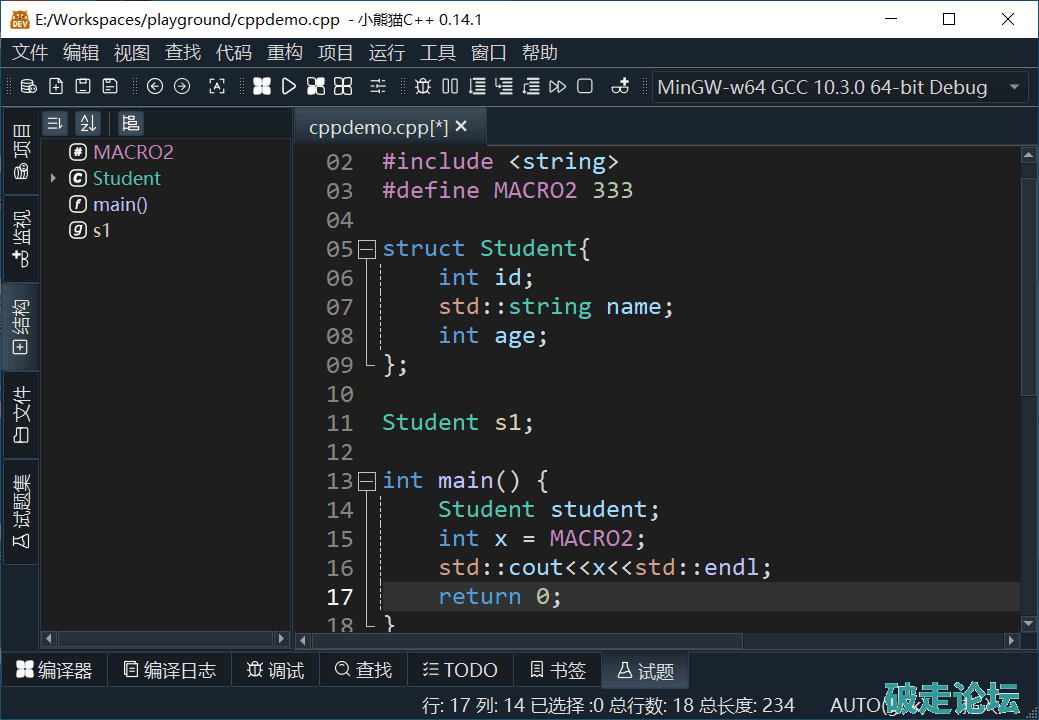
Task: Close the cppdemo.cpp editor tab
Action: coord(461,127)
